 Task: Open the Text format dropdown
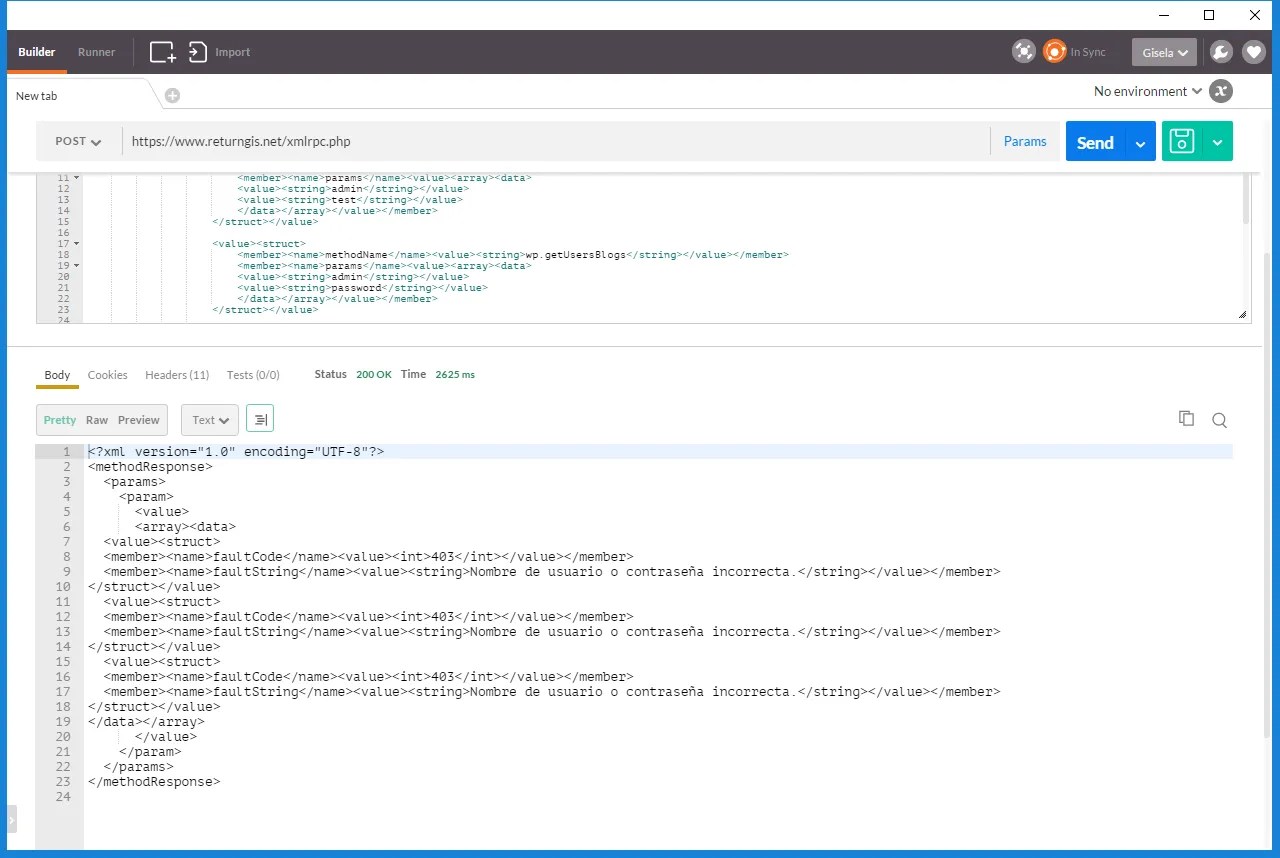pos(210,420)
